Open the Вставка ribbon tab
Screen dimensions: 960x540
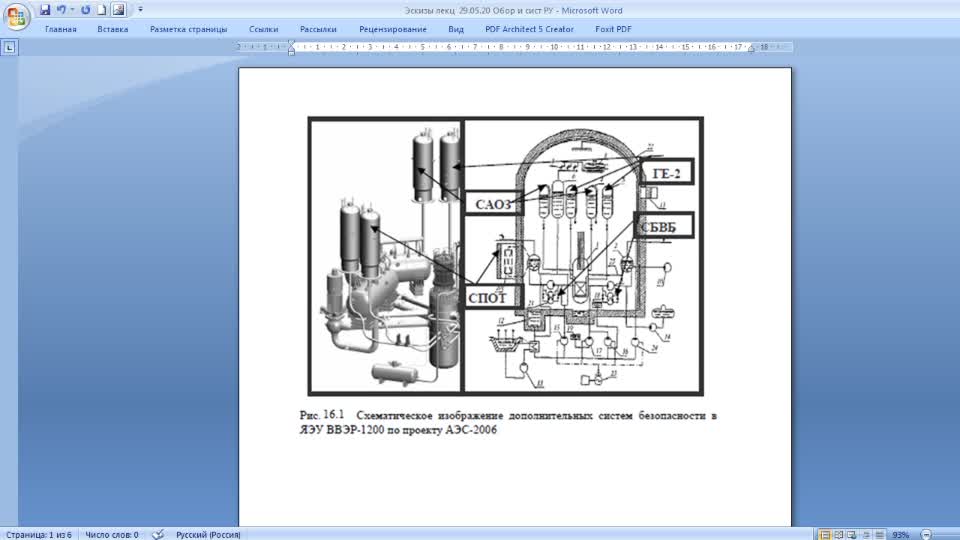[x=113, y=29]
